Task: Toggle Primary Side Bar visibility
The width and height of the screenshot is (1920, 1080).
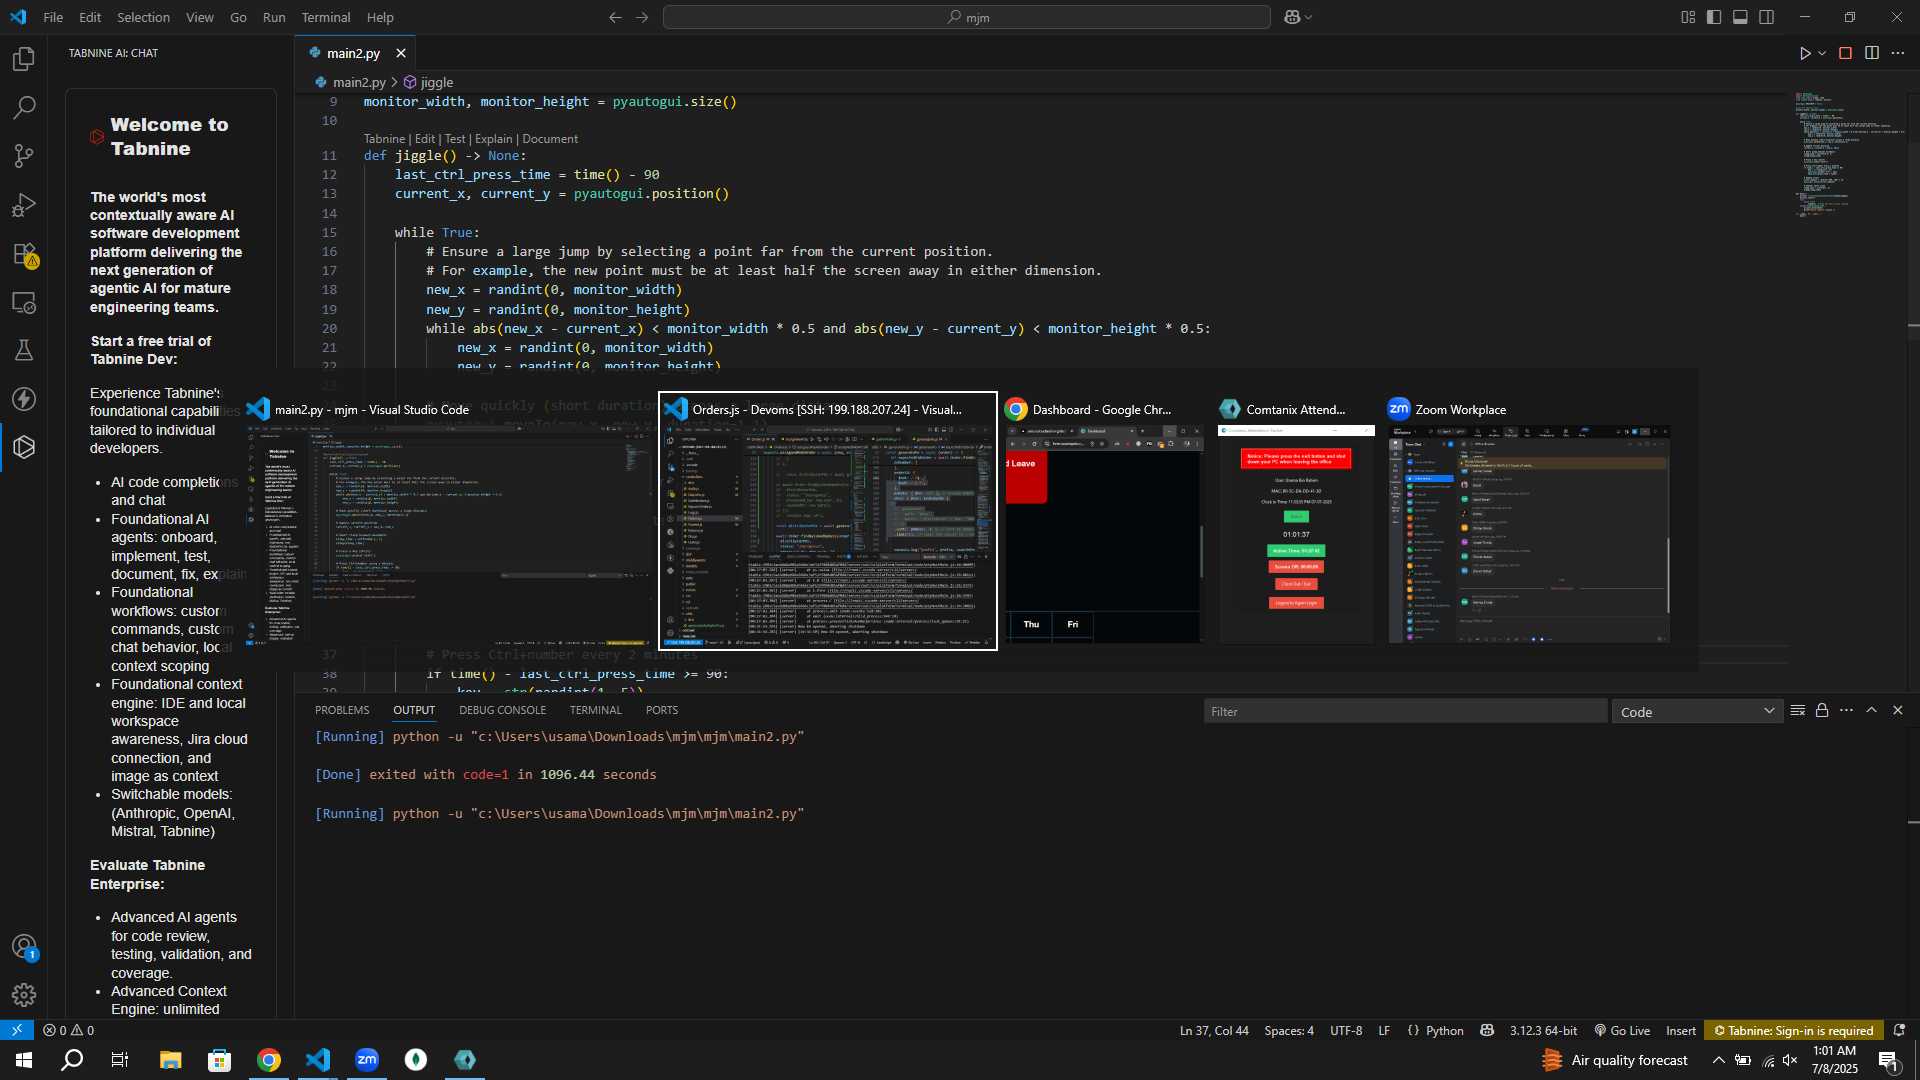Action: 1714,17
